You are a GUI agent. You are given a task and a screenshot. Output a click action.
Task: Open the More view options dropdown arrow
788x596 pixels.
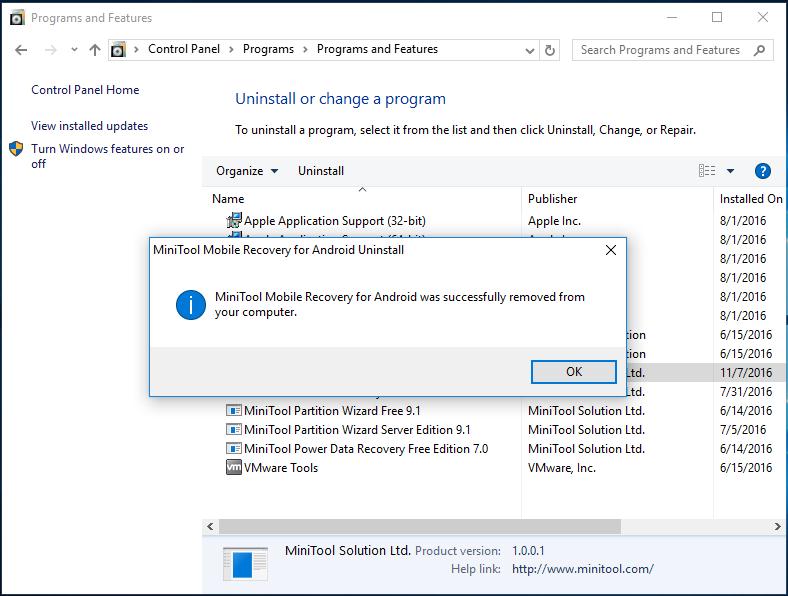click(730, 171)
